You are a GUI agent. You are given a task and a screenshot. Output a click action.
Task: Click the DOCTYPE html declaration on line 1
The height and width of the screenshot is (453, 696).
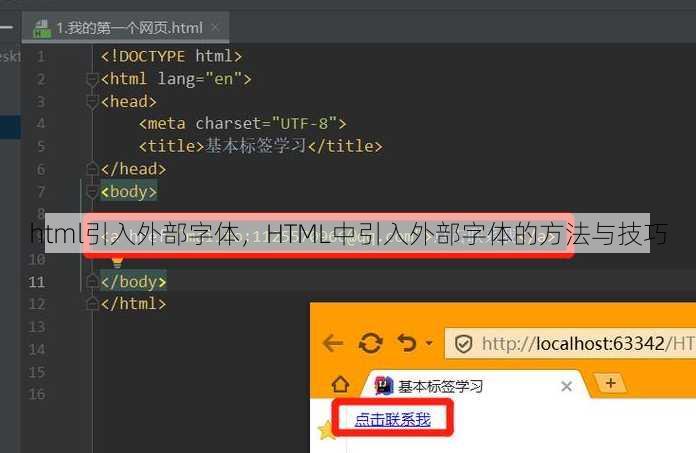(x=171, y=56)
